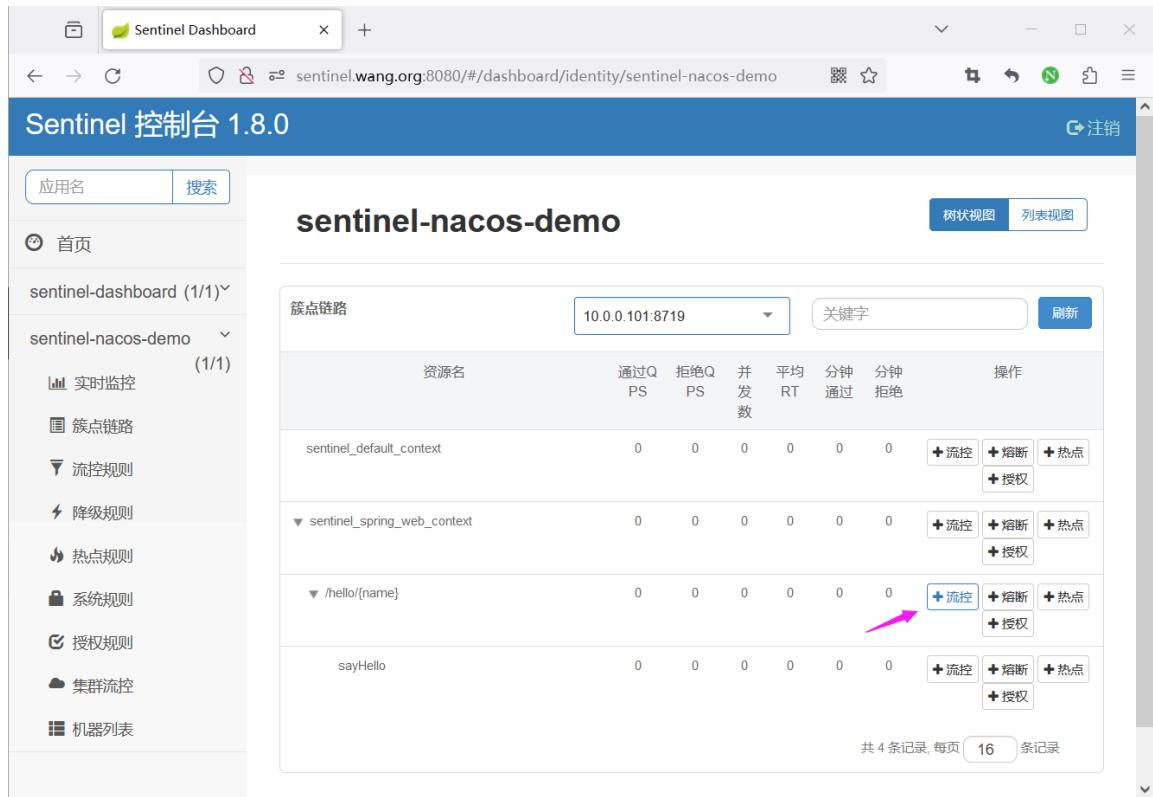The image size is (1153, 797).
Task: Click the Firefox view icon left of tab
Action: click(74, 29)
